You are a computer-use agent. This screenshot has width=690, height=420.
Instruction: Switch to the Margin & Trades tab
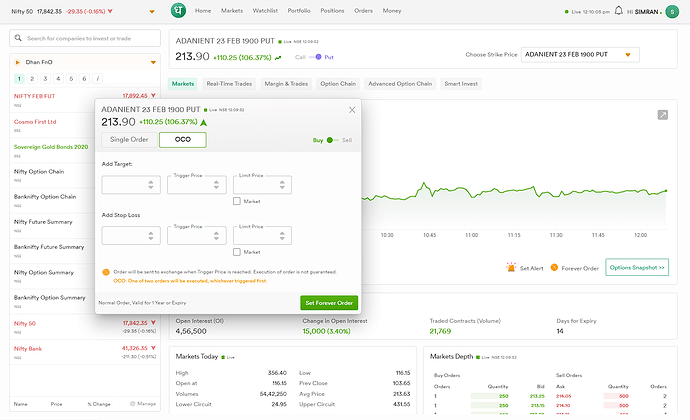286,84
